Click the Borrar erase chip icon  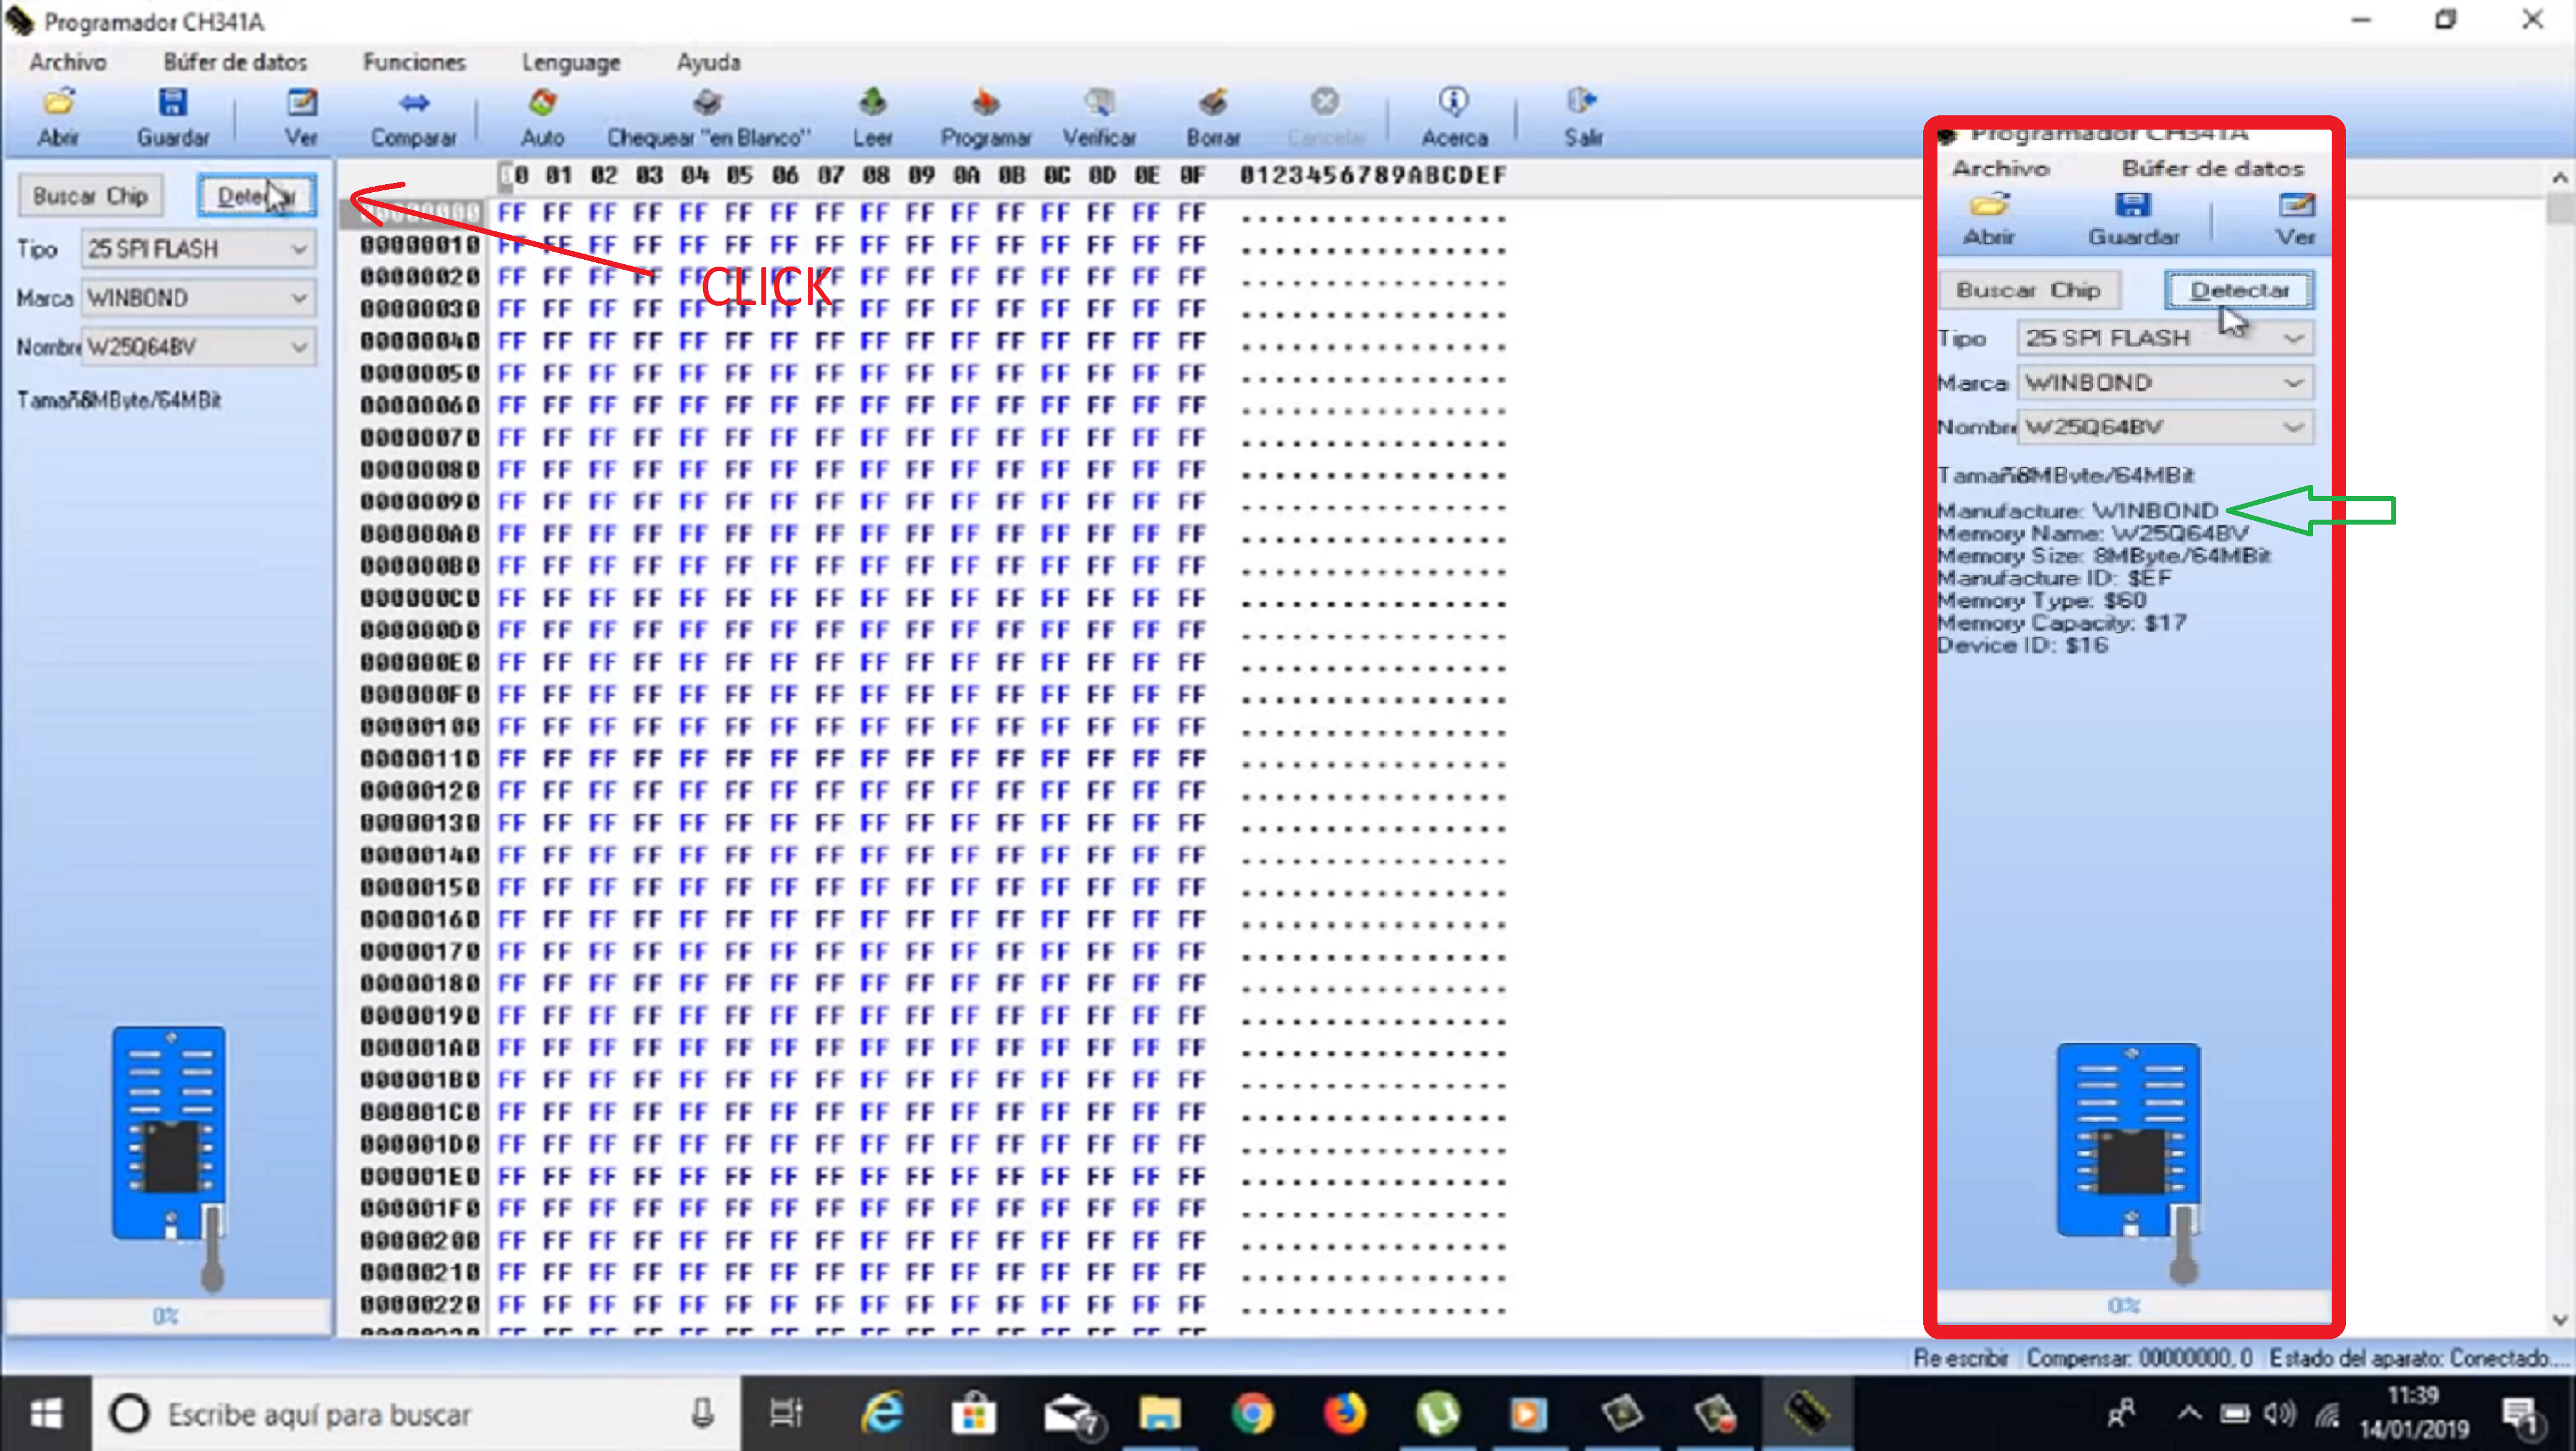coord(1213,117)
